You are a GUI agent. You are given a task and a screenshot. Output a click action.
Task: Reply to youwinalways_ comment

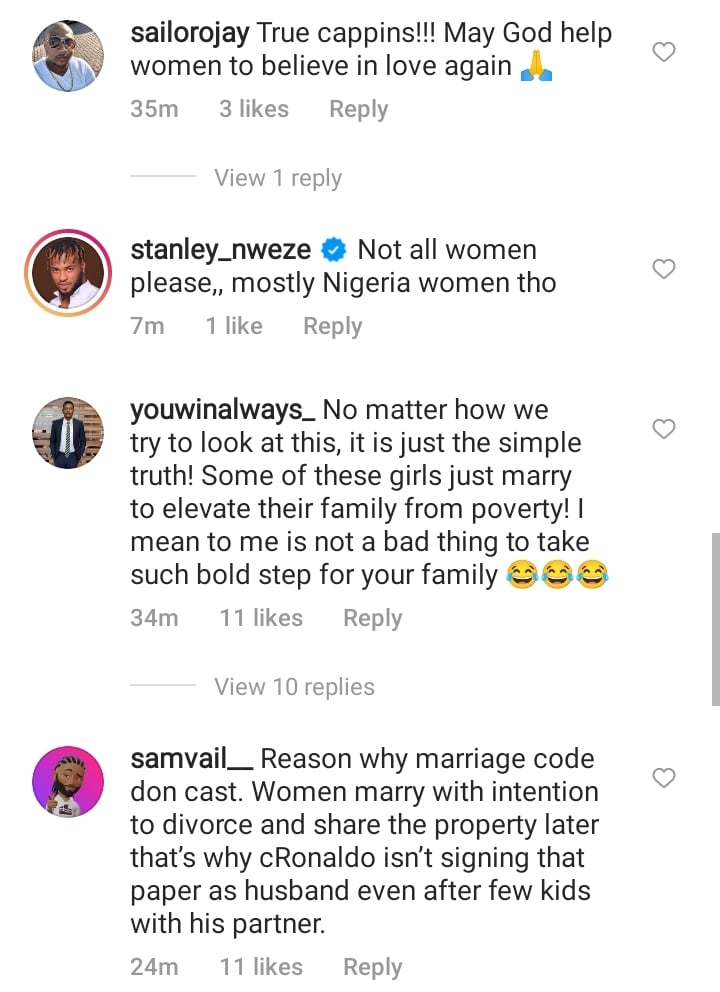[373, 618]
